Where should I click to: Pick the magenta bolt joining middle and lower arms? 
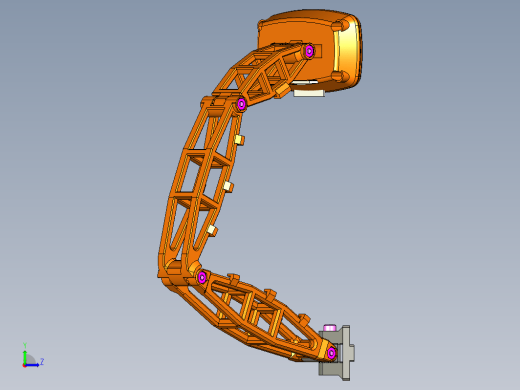202,277
